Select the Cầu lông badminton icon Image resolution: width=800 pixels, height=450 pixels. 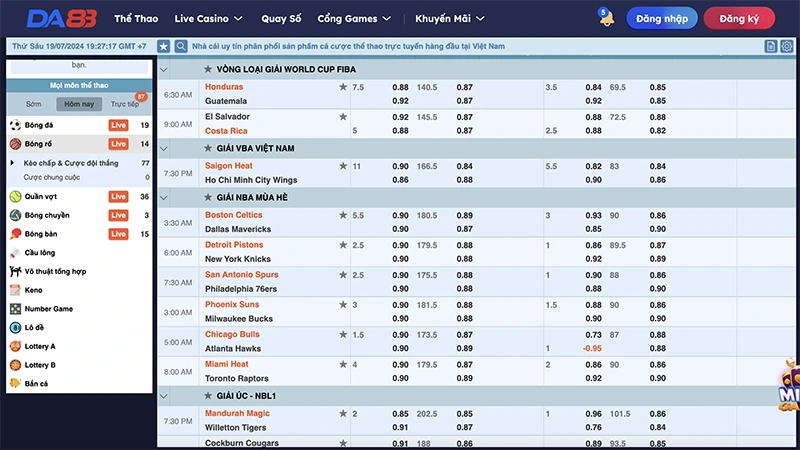click(15, 253)
